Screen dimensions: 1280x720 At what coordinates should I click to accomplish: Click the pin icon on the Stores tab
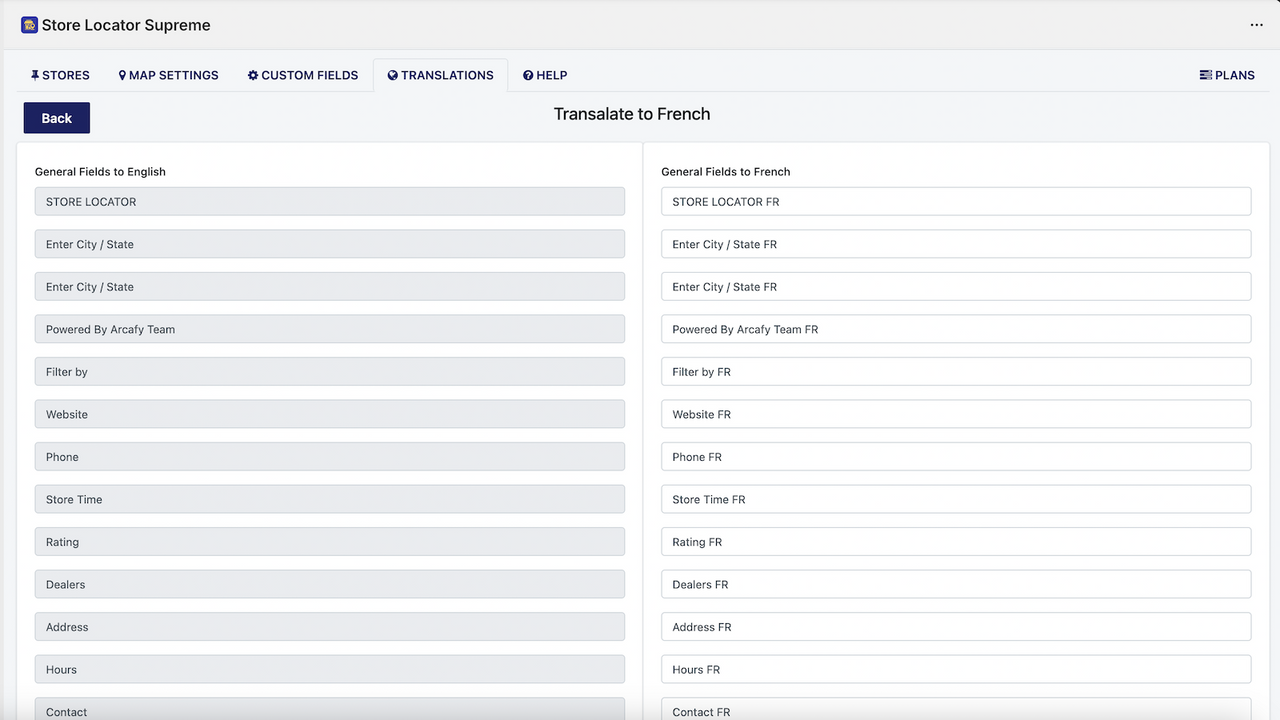[35, 75]
